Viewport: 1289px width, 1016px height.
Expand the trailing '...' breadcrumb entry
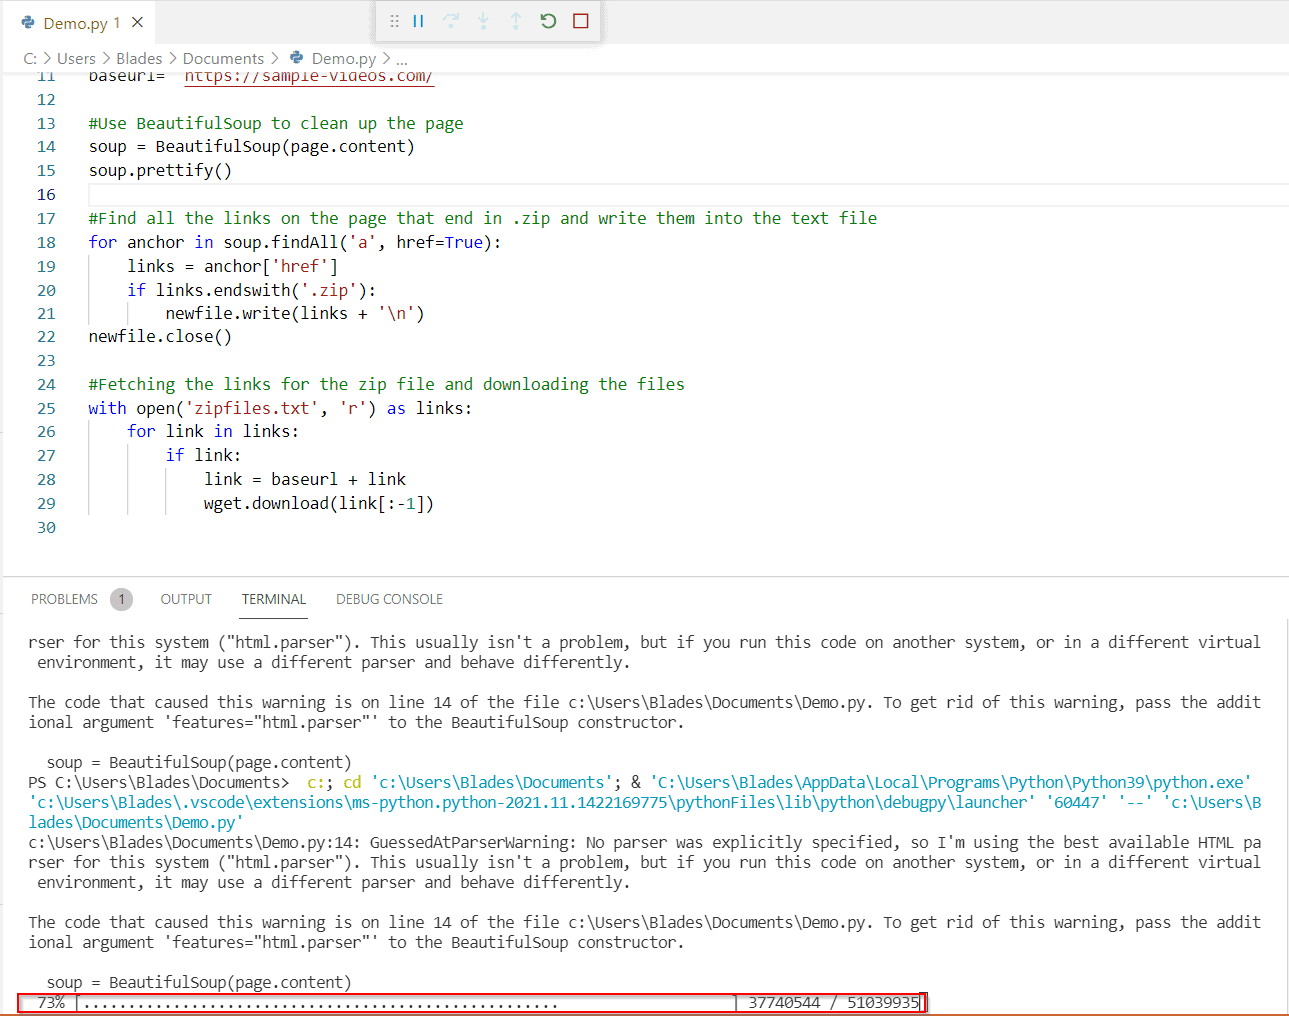[401, 58]
